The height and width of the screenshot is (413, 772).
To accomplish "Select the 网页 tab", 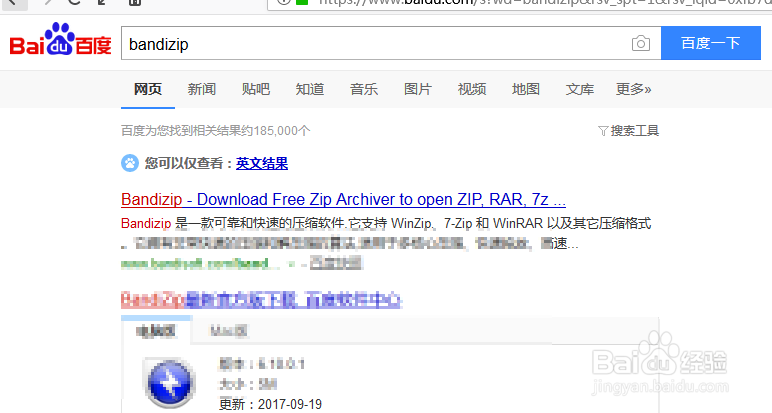I will click(x=148, y=89).
